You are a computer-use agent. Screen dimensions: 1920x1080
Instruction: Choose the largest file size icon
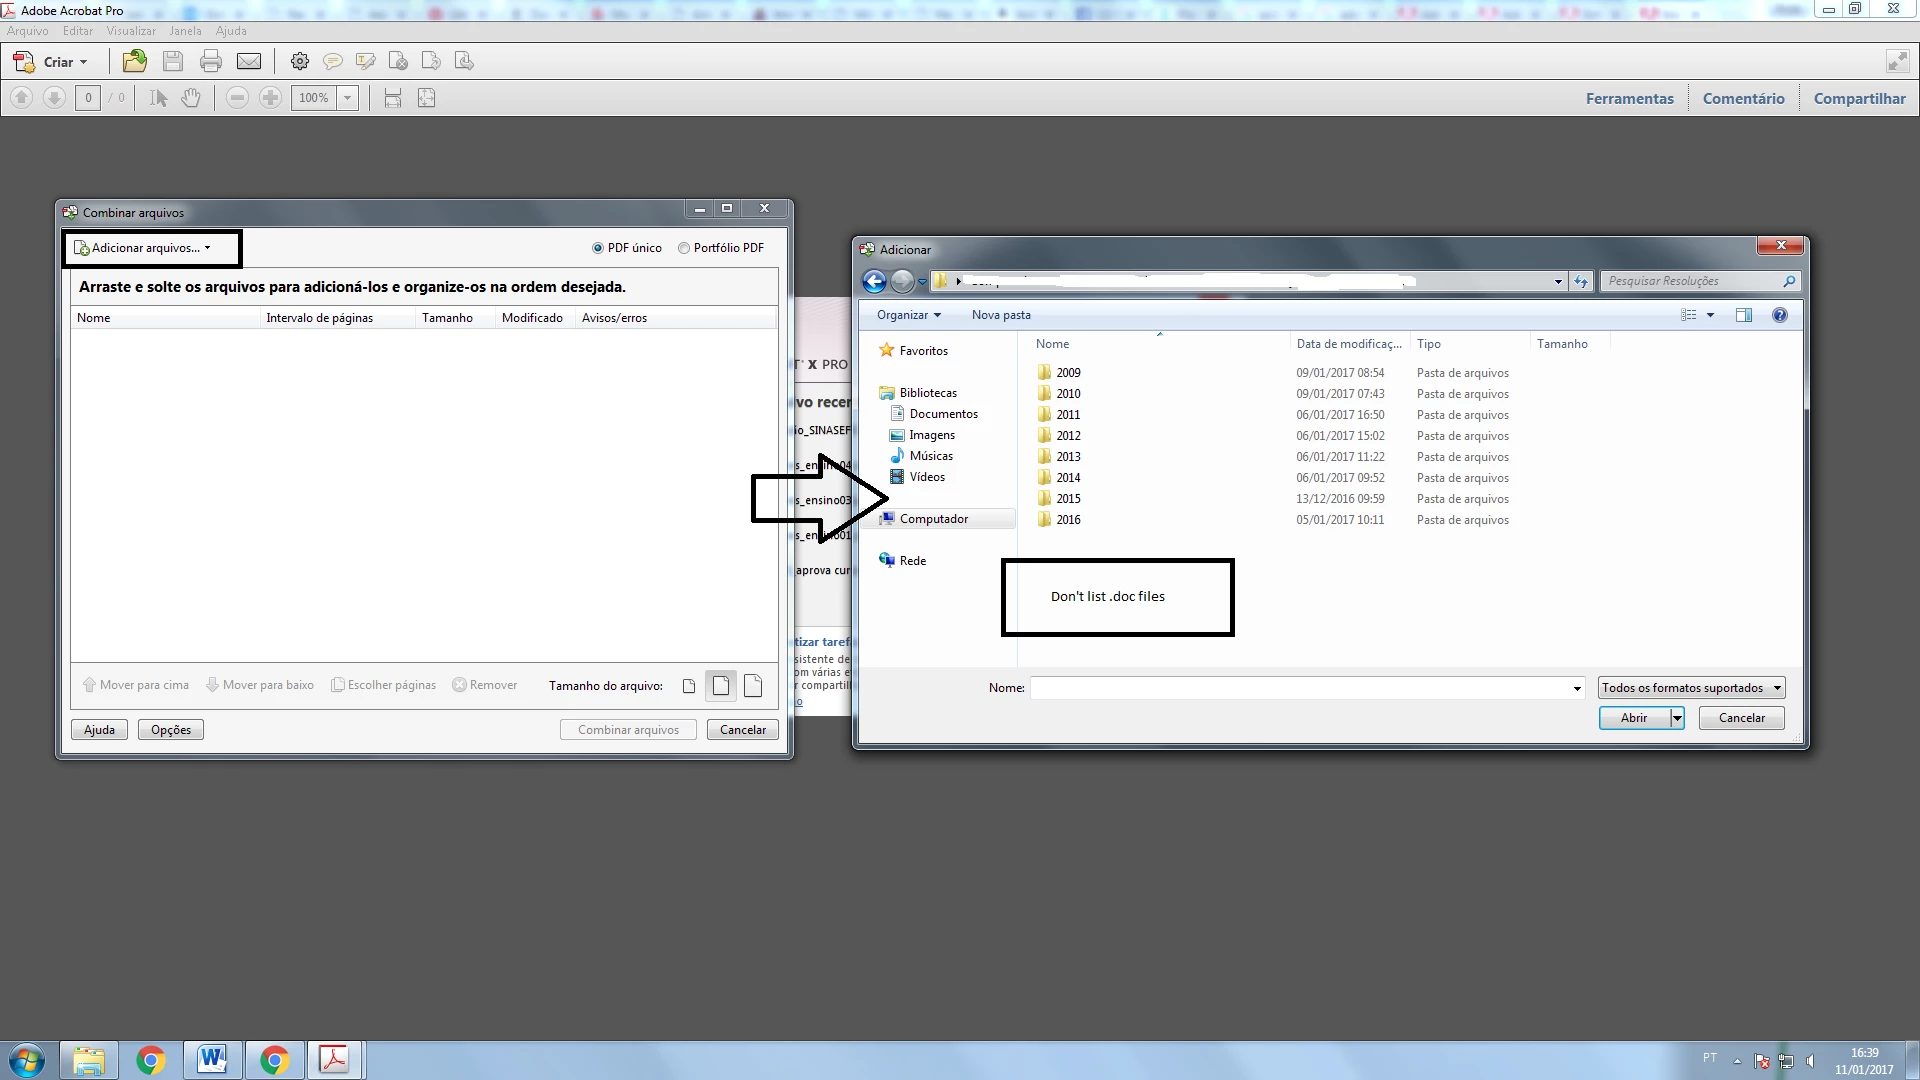tap(753, 686)
